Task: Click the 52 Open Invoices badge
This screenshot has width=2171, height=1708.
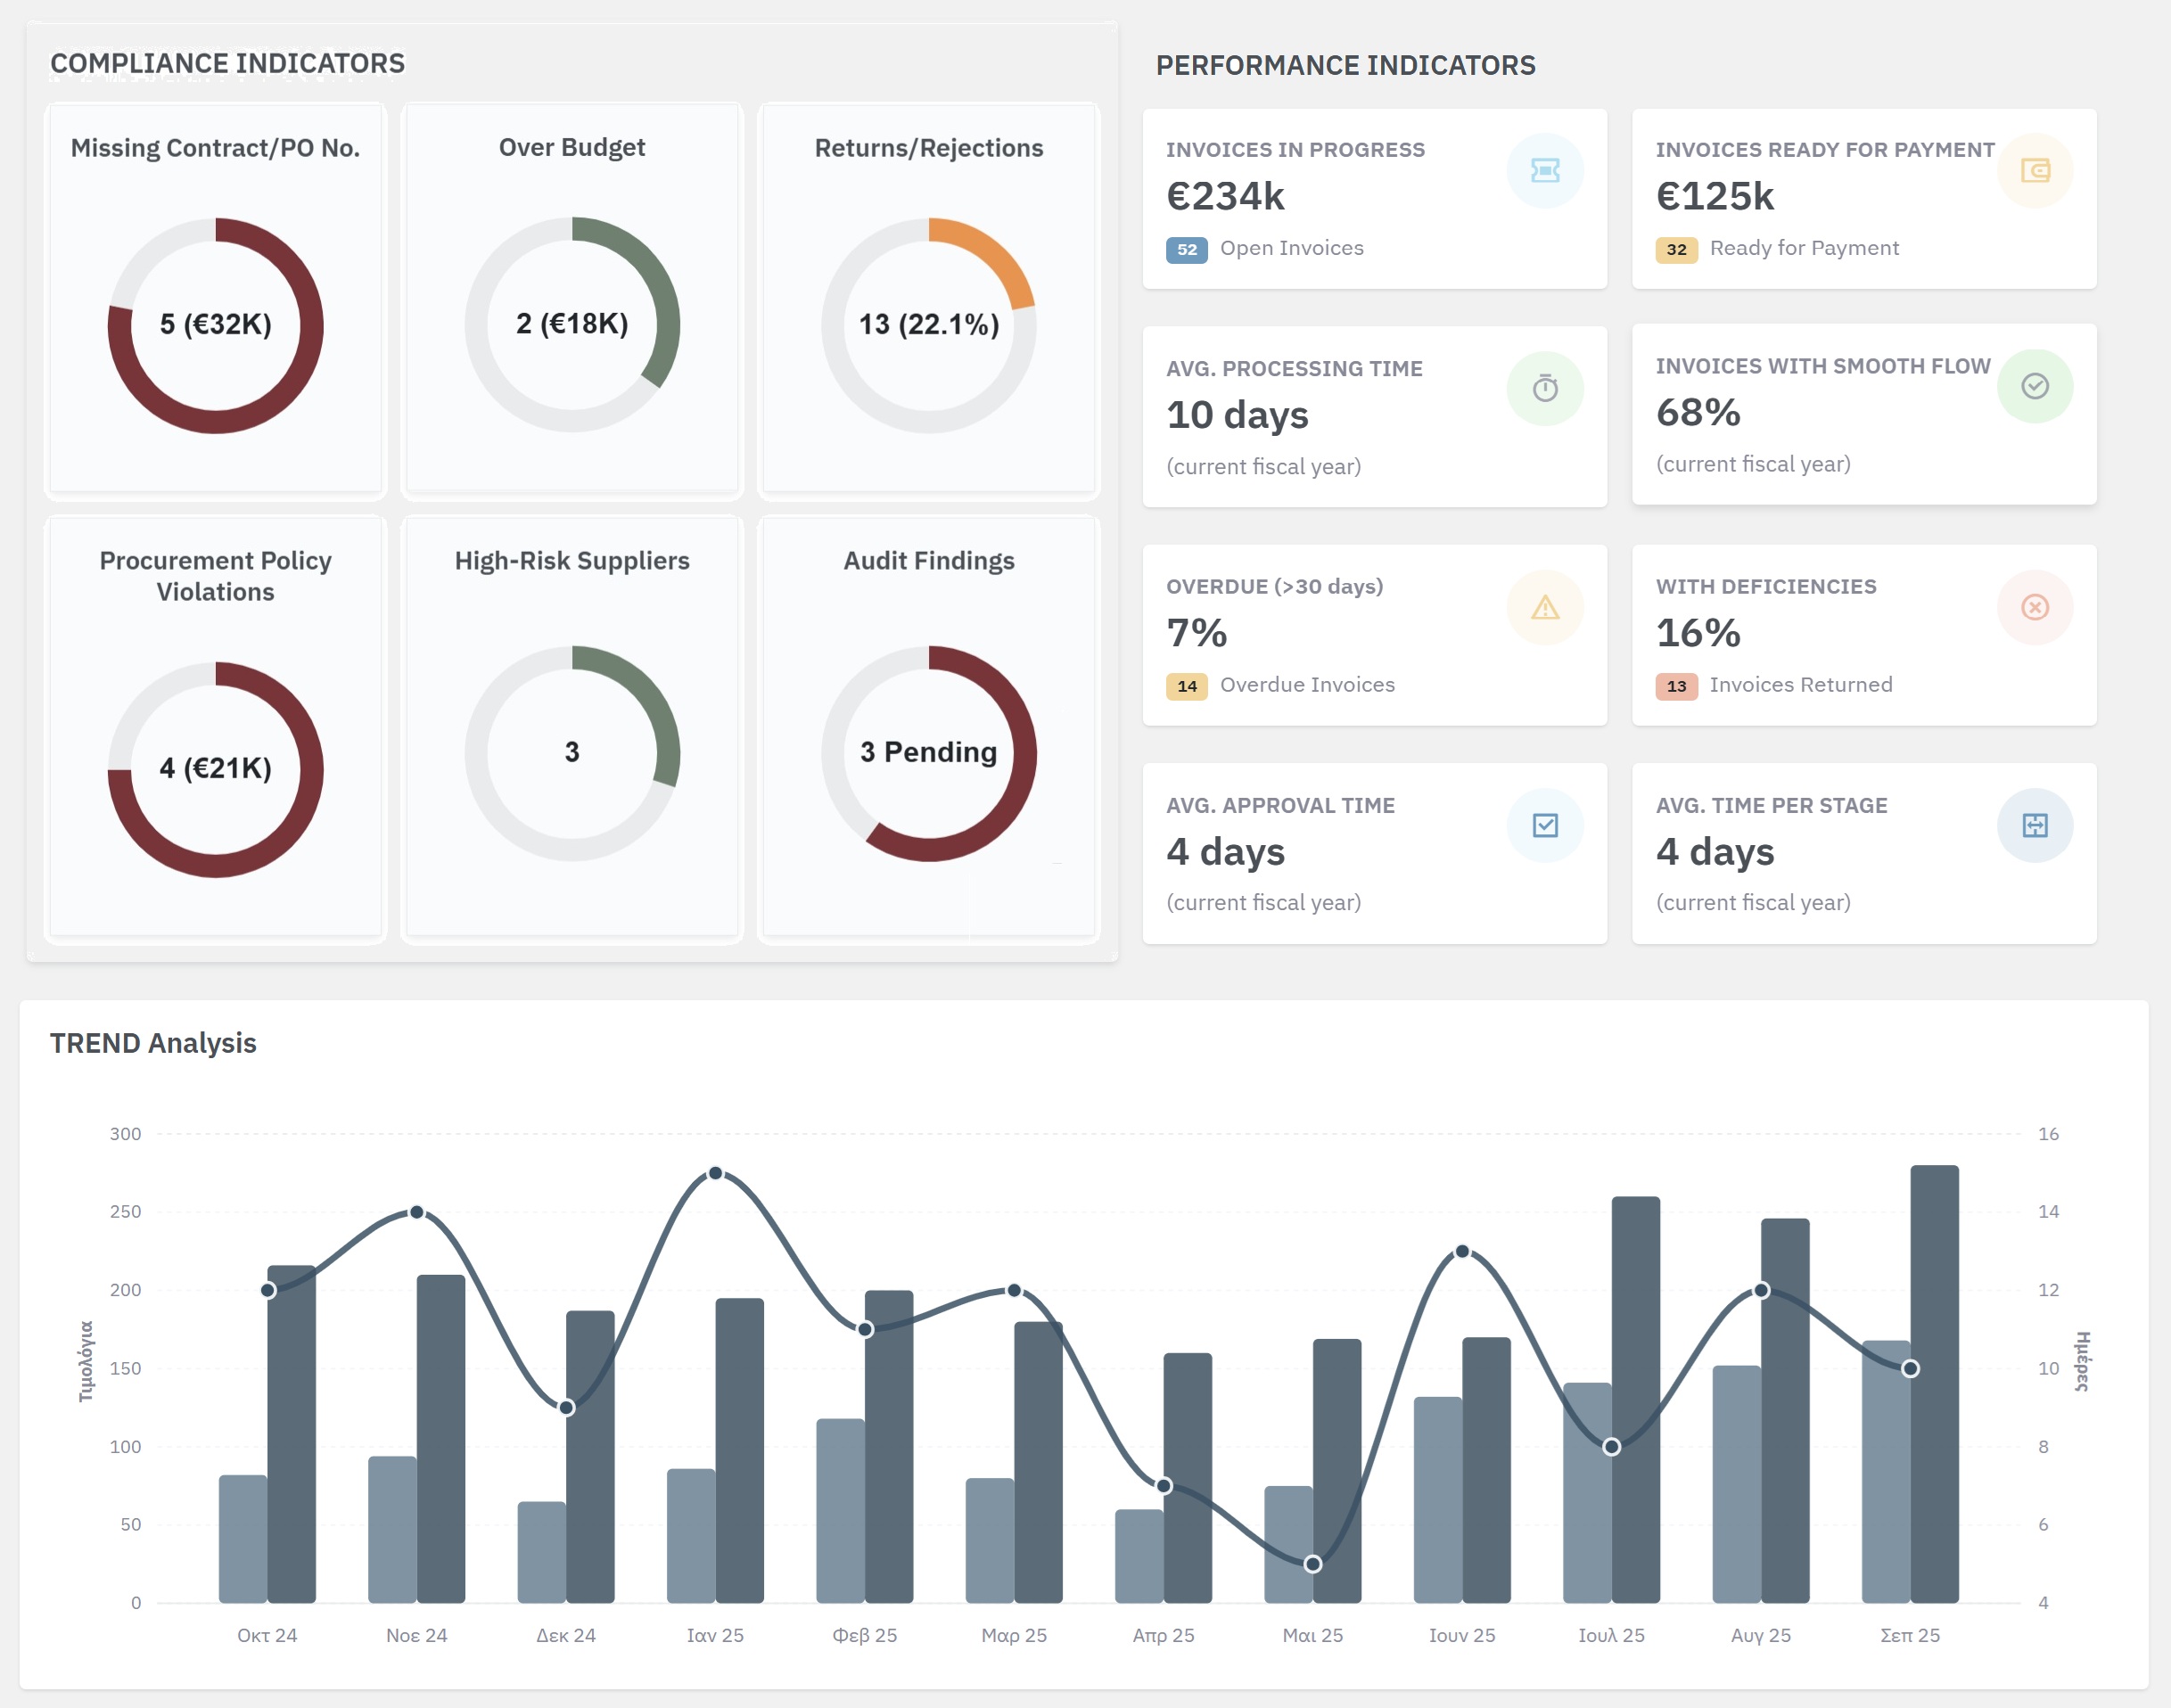Action: tap(1186, 249)
